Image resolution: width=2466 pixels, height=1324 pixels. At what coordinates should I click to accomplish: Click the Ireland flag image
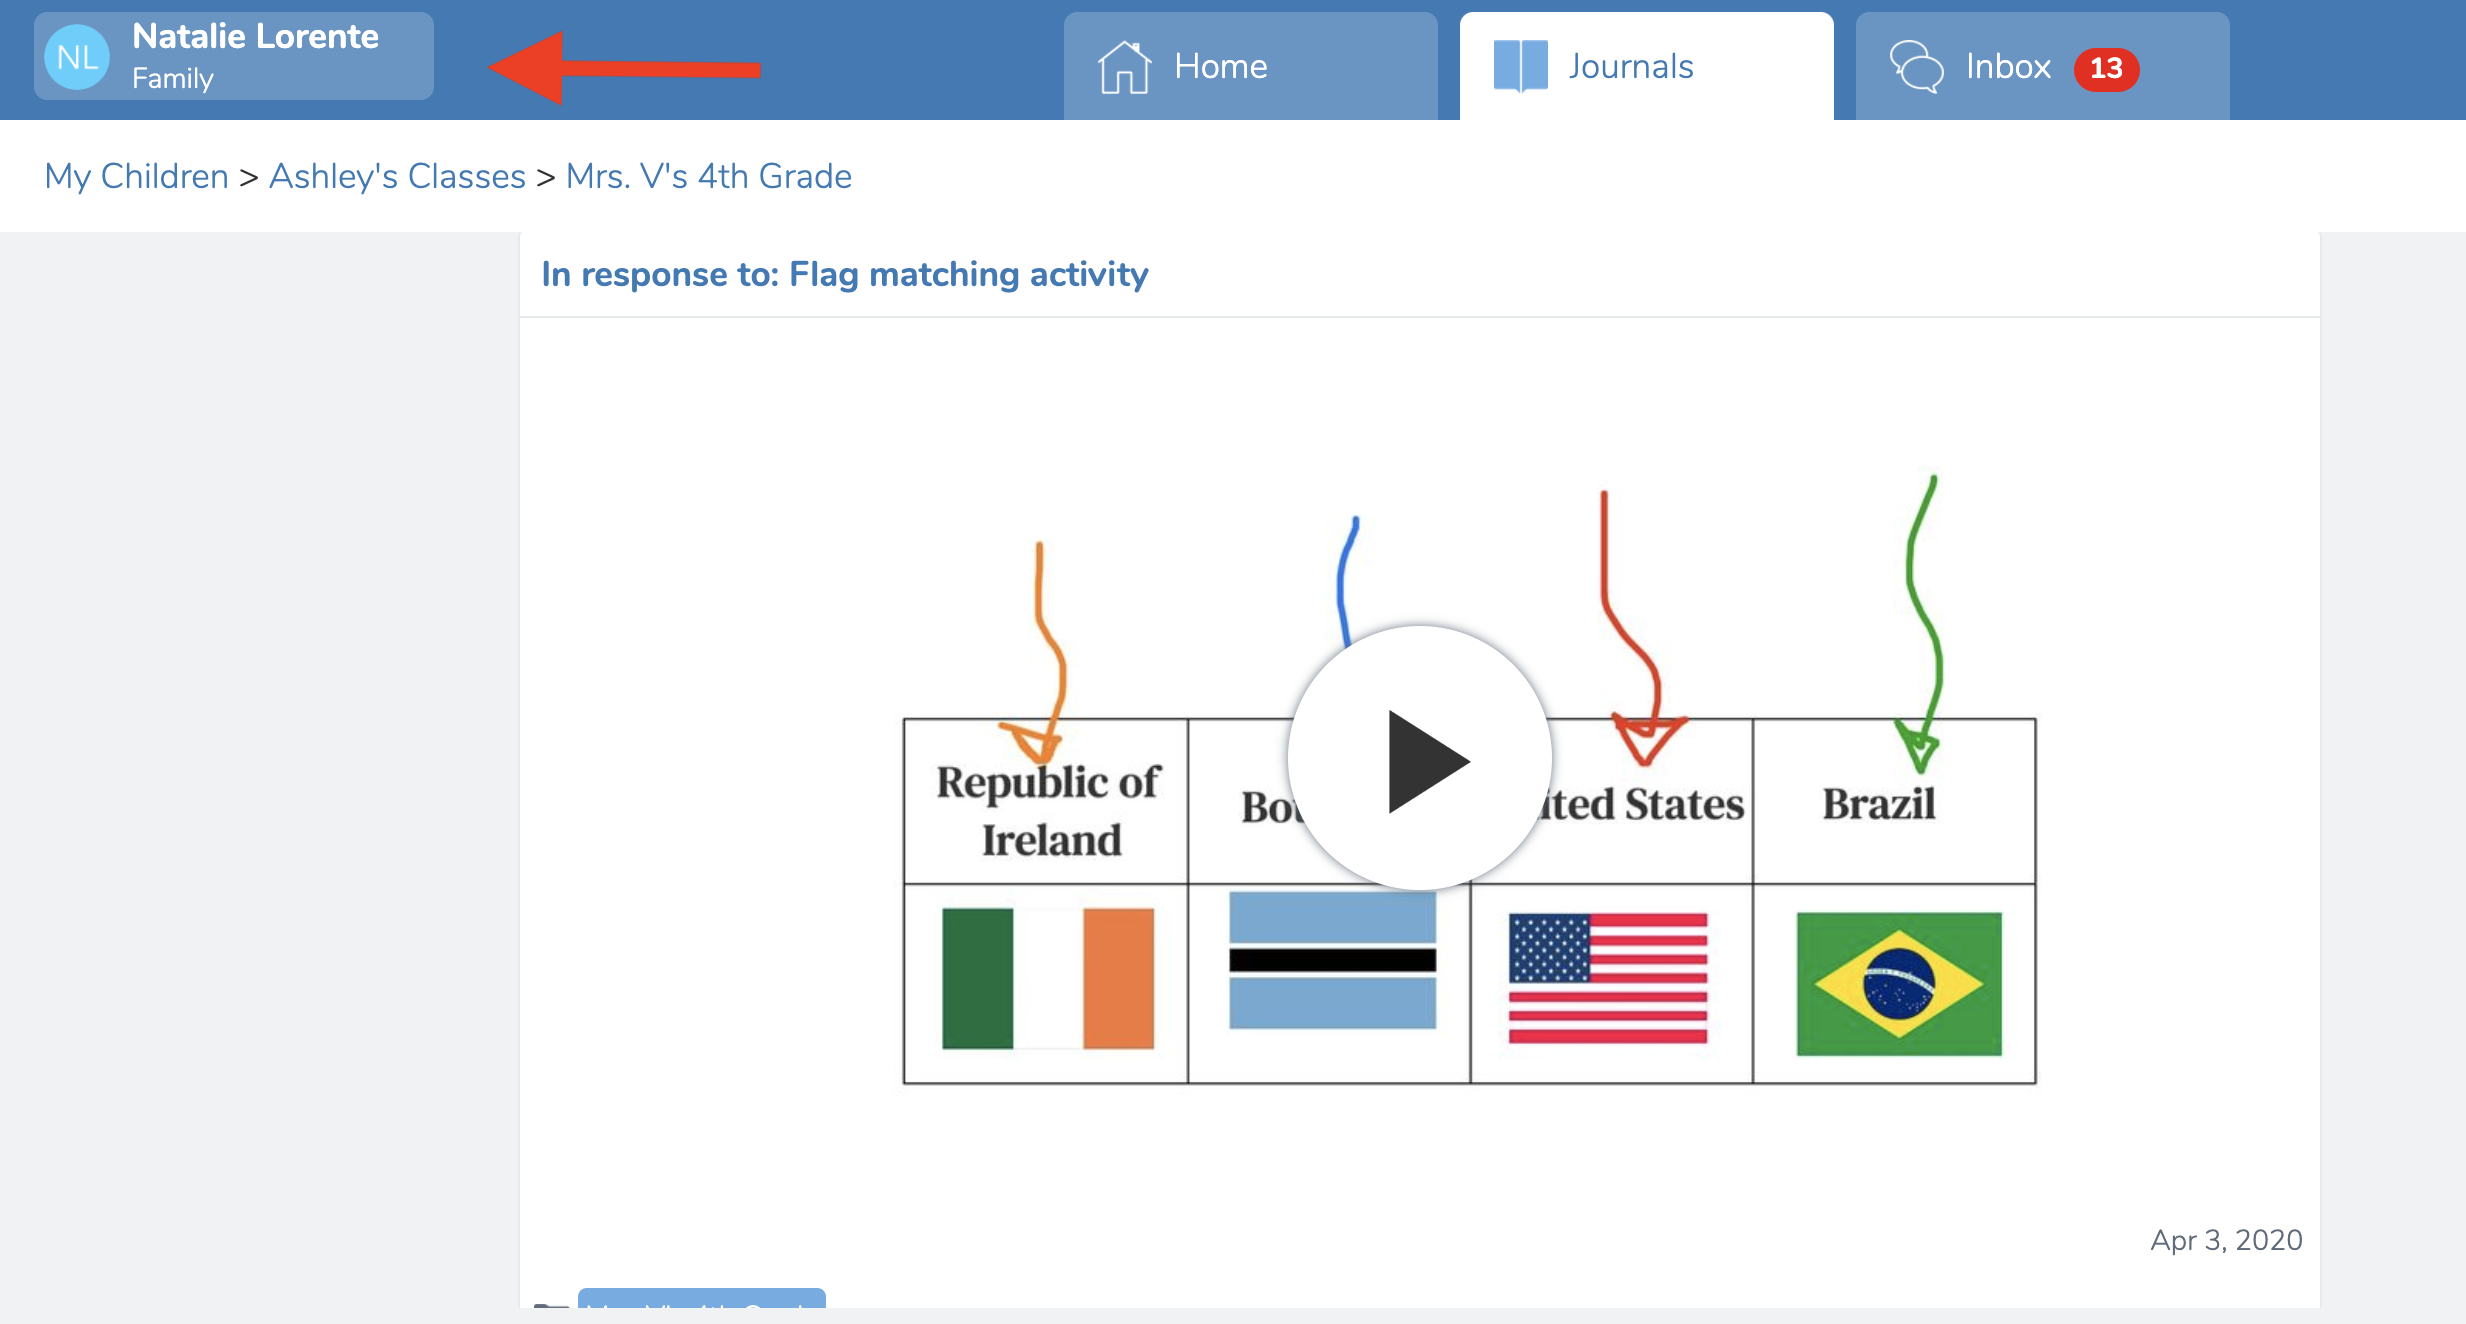(x=1047, y=978)
